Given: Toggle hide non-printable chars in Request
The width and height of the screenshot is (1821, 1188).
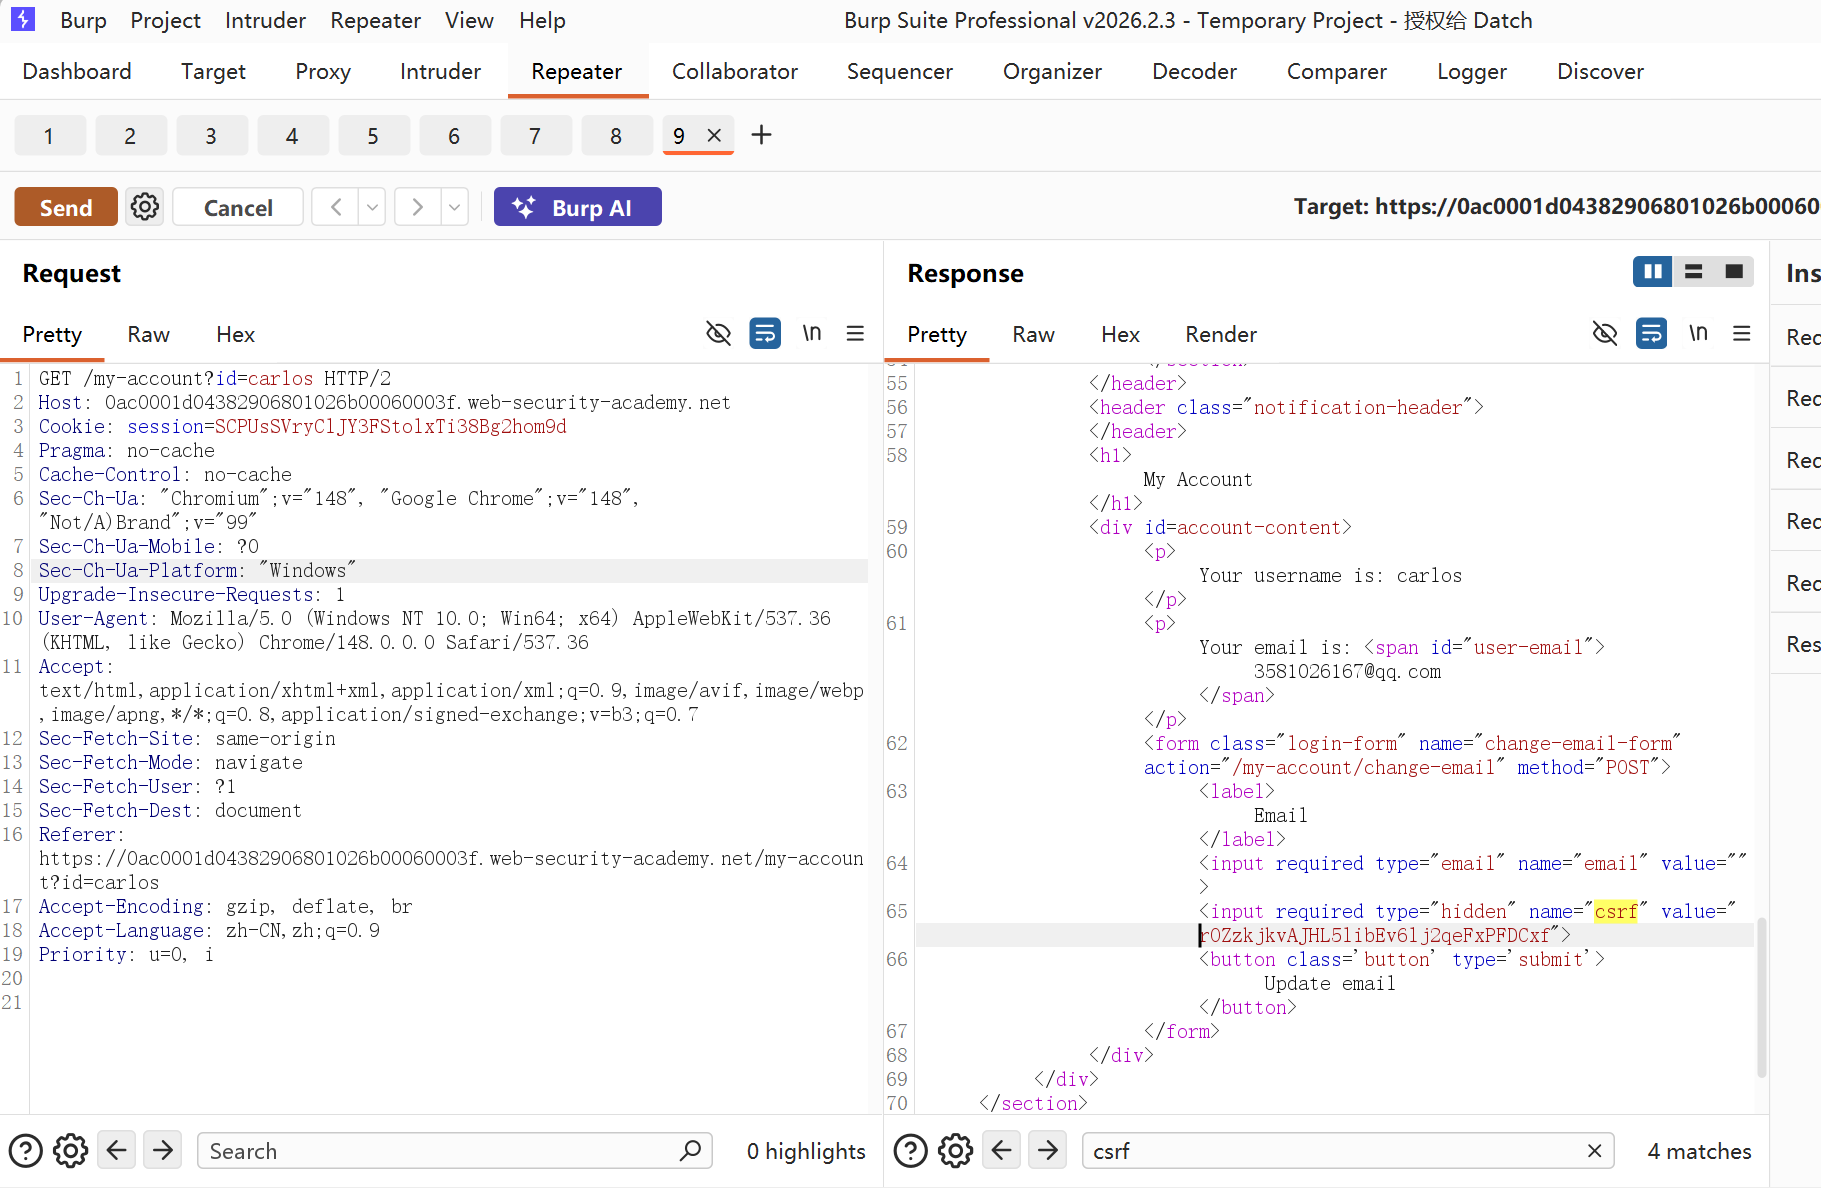Looking at the screenshot, I should pyautogui.click(x=718, y=333).
